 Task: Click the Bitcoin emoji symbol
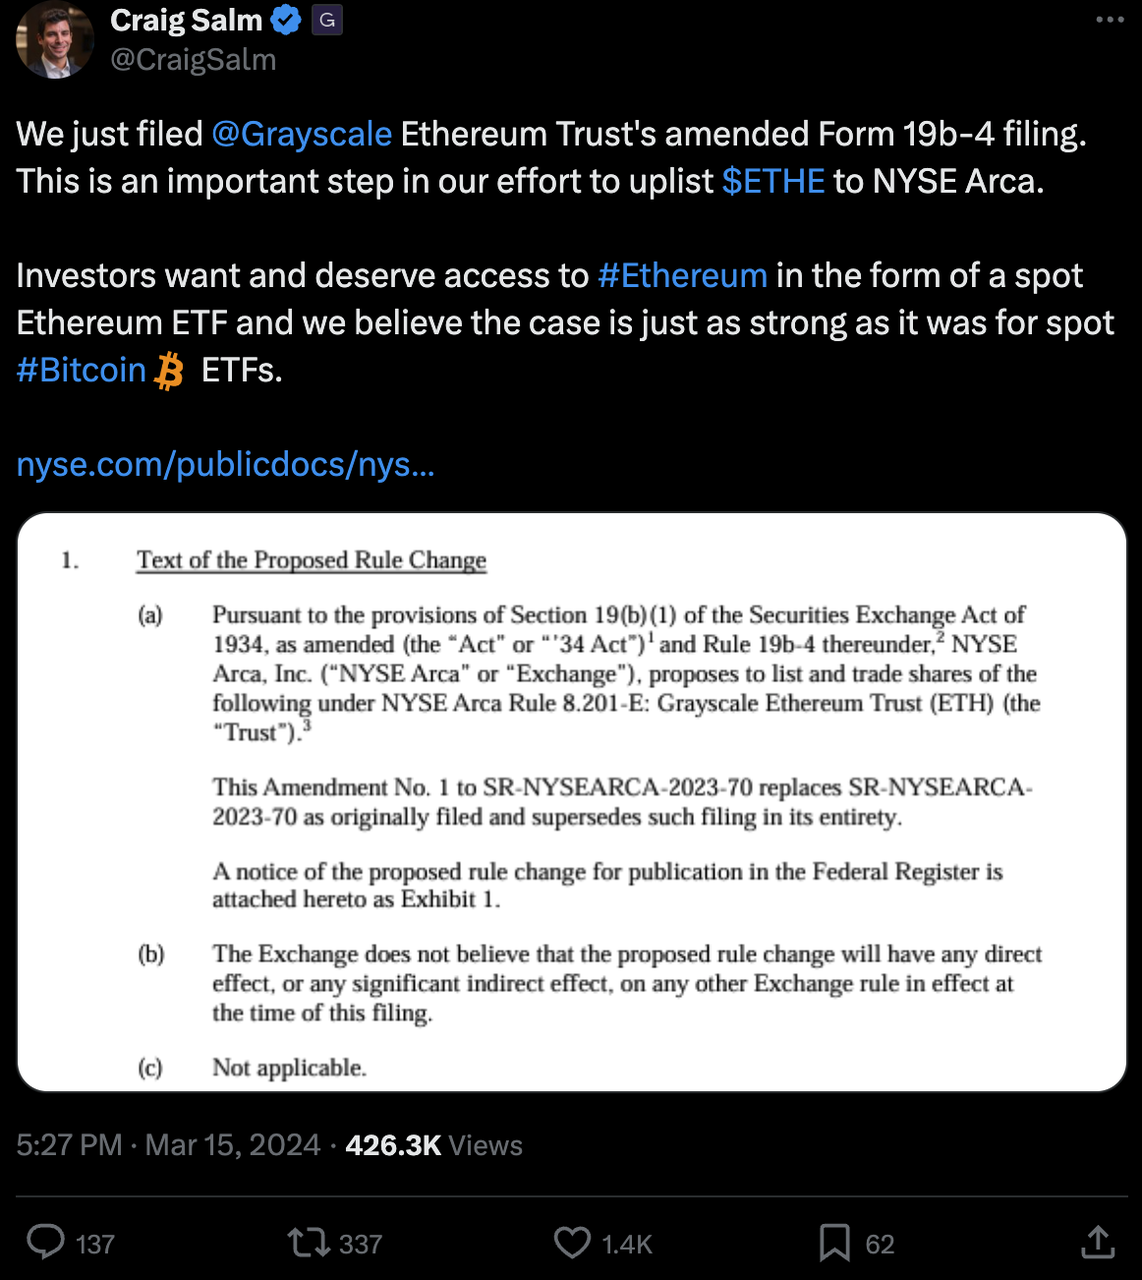170,371
